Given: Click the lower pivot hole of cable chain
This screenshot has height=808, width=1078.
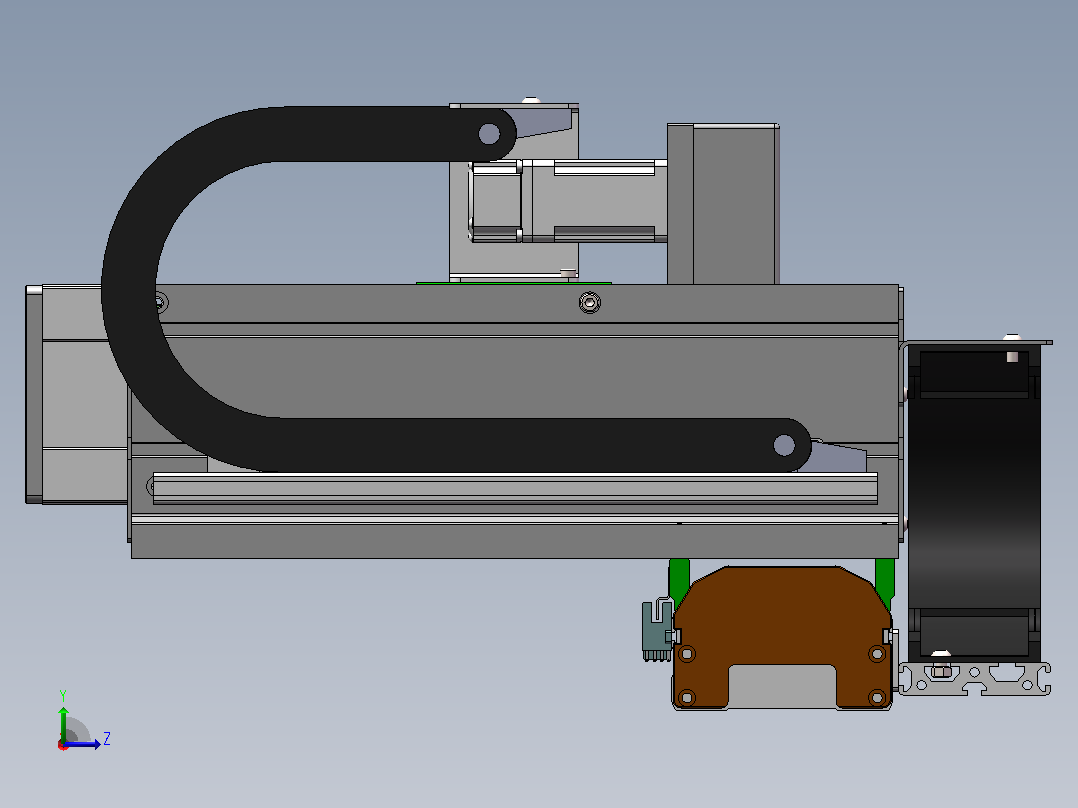Looking at the screenshot, I should pos(784,445).
